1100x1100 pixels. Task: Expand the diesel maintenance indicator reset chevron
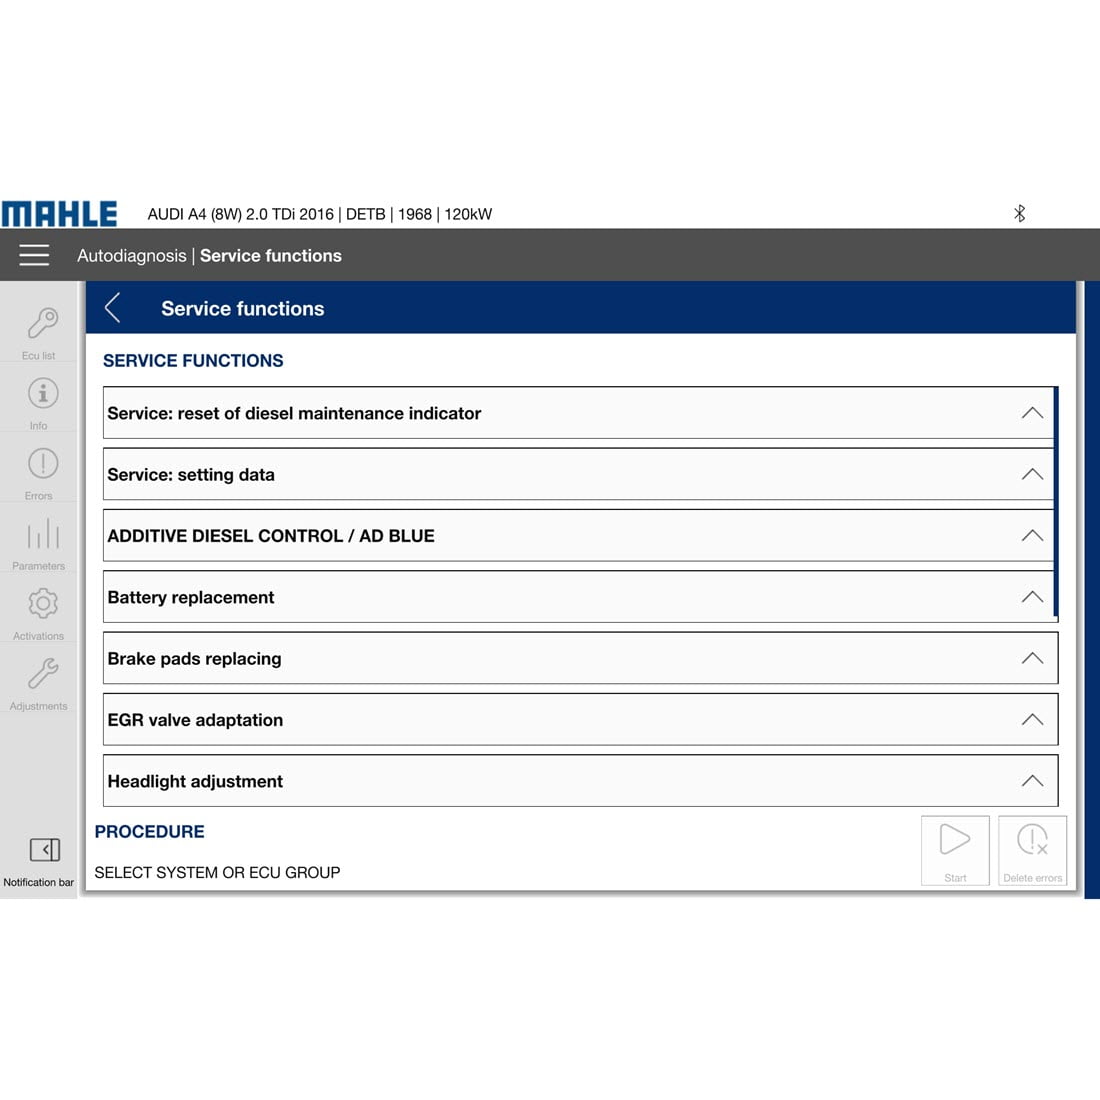point(1032,413)
